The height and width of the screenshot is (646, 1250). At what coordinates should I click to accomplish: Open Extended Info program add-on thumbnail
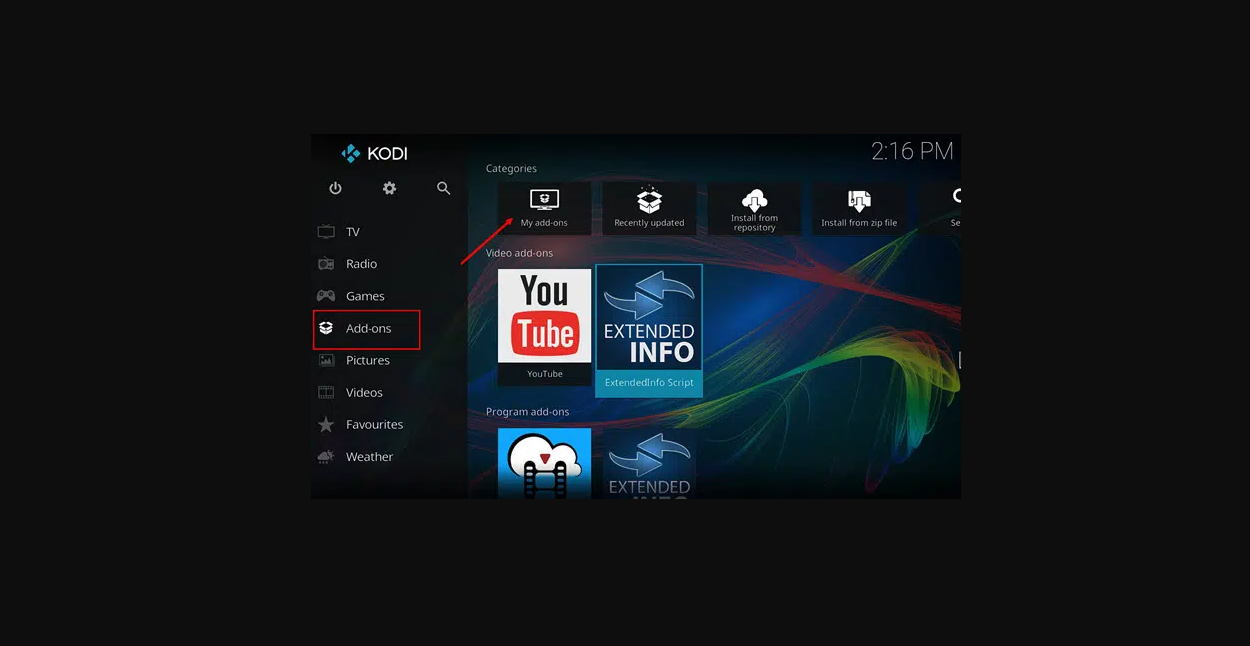(x=649, y=463)
